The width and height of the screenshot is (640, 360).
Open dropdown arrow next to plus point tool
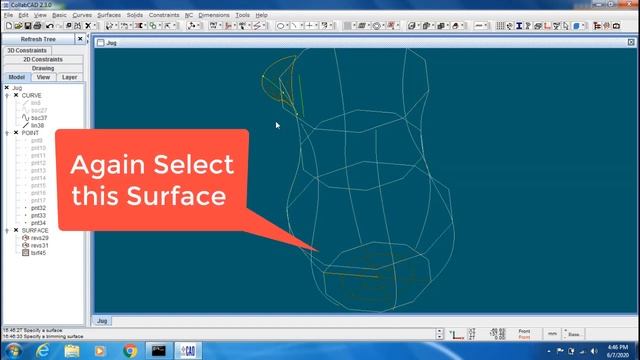(316, 26)
